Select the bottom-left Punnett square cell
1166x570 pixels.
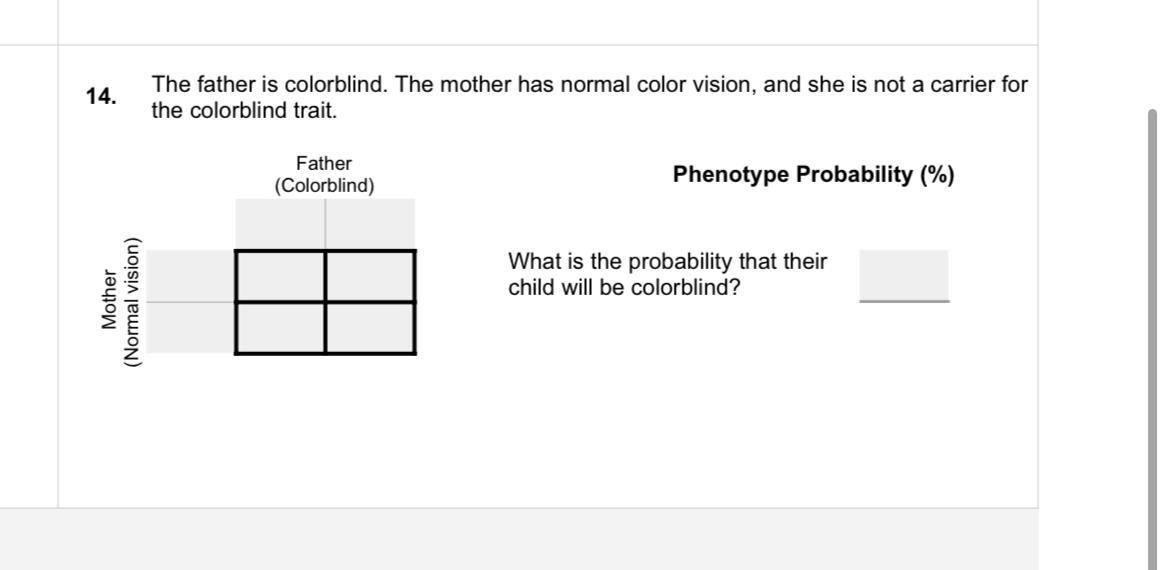click(x=280, y=328)
